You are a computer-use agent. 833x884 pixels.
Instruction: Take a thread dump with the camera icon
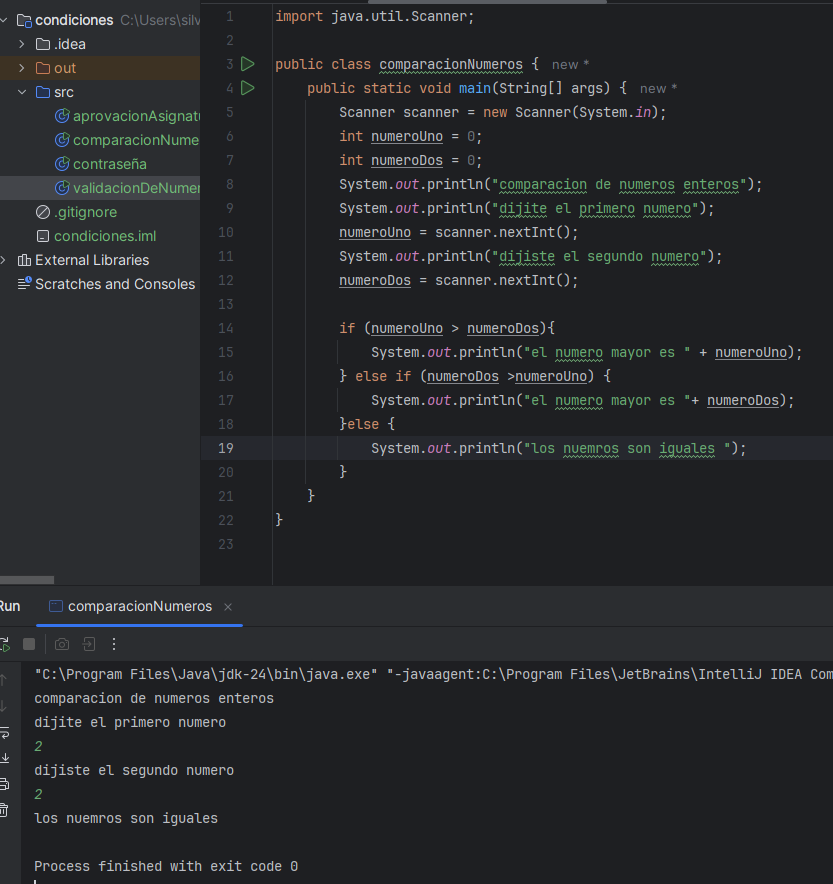(62, 644)
